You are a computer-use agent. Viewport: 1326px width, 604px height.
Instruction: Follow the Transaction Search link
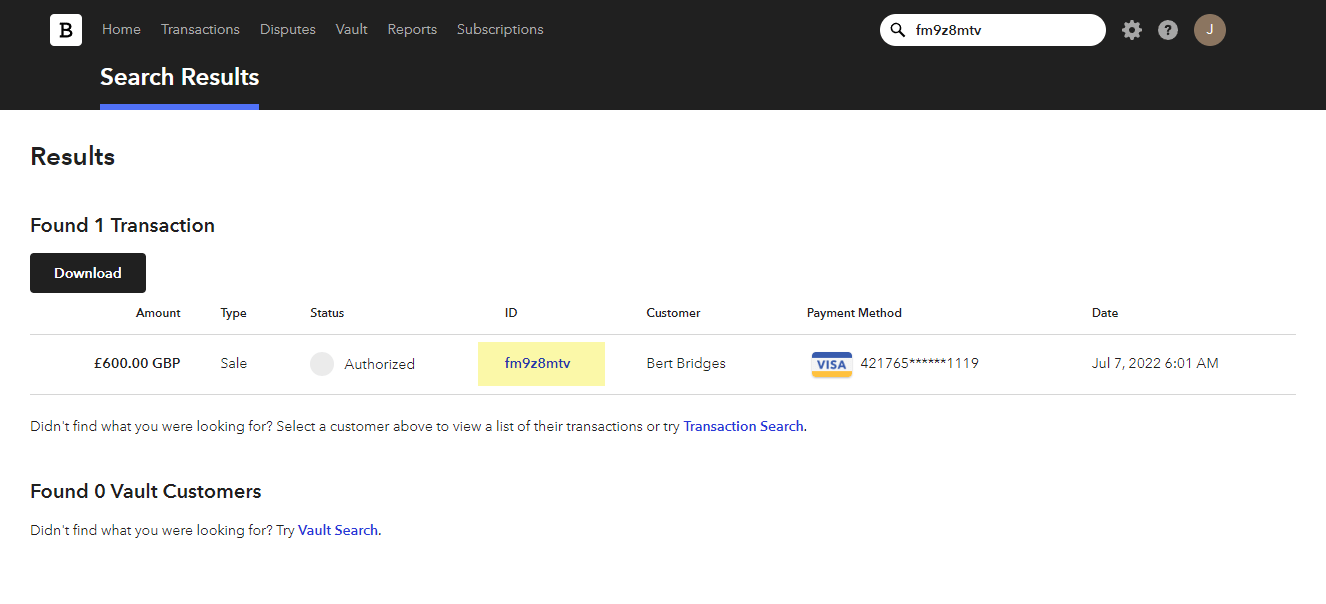743,427
